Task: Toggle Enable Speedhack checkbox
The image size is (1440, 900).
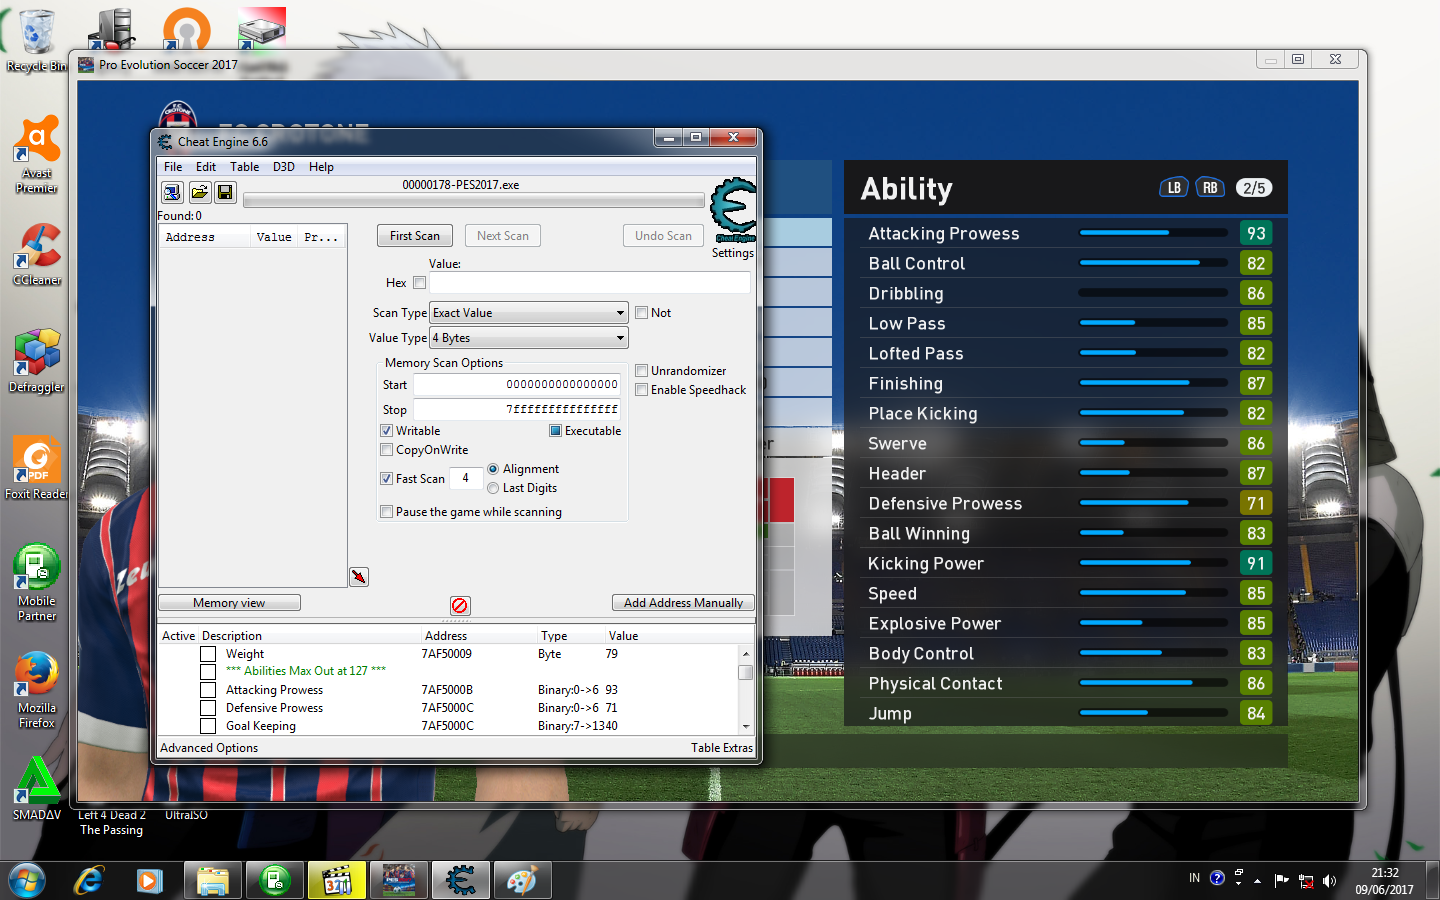Action: pos(642,390)
